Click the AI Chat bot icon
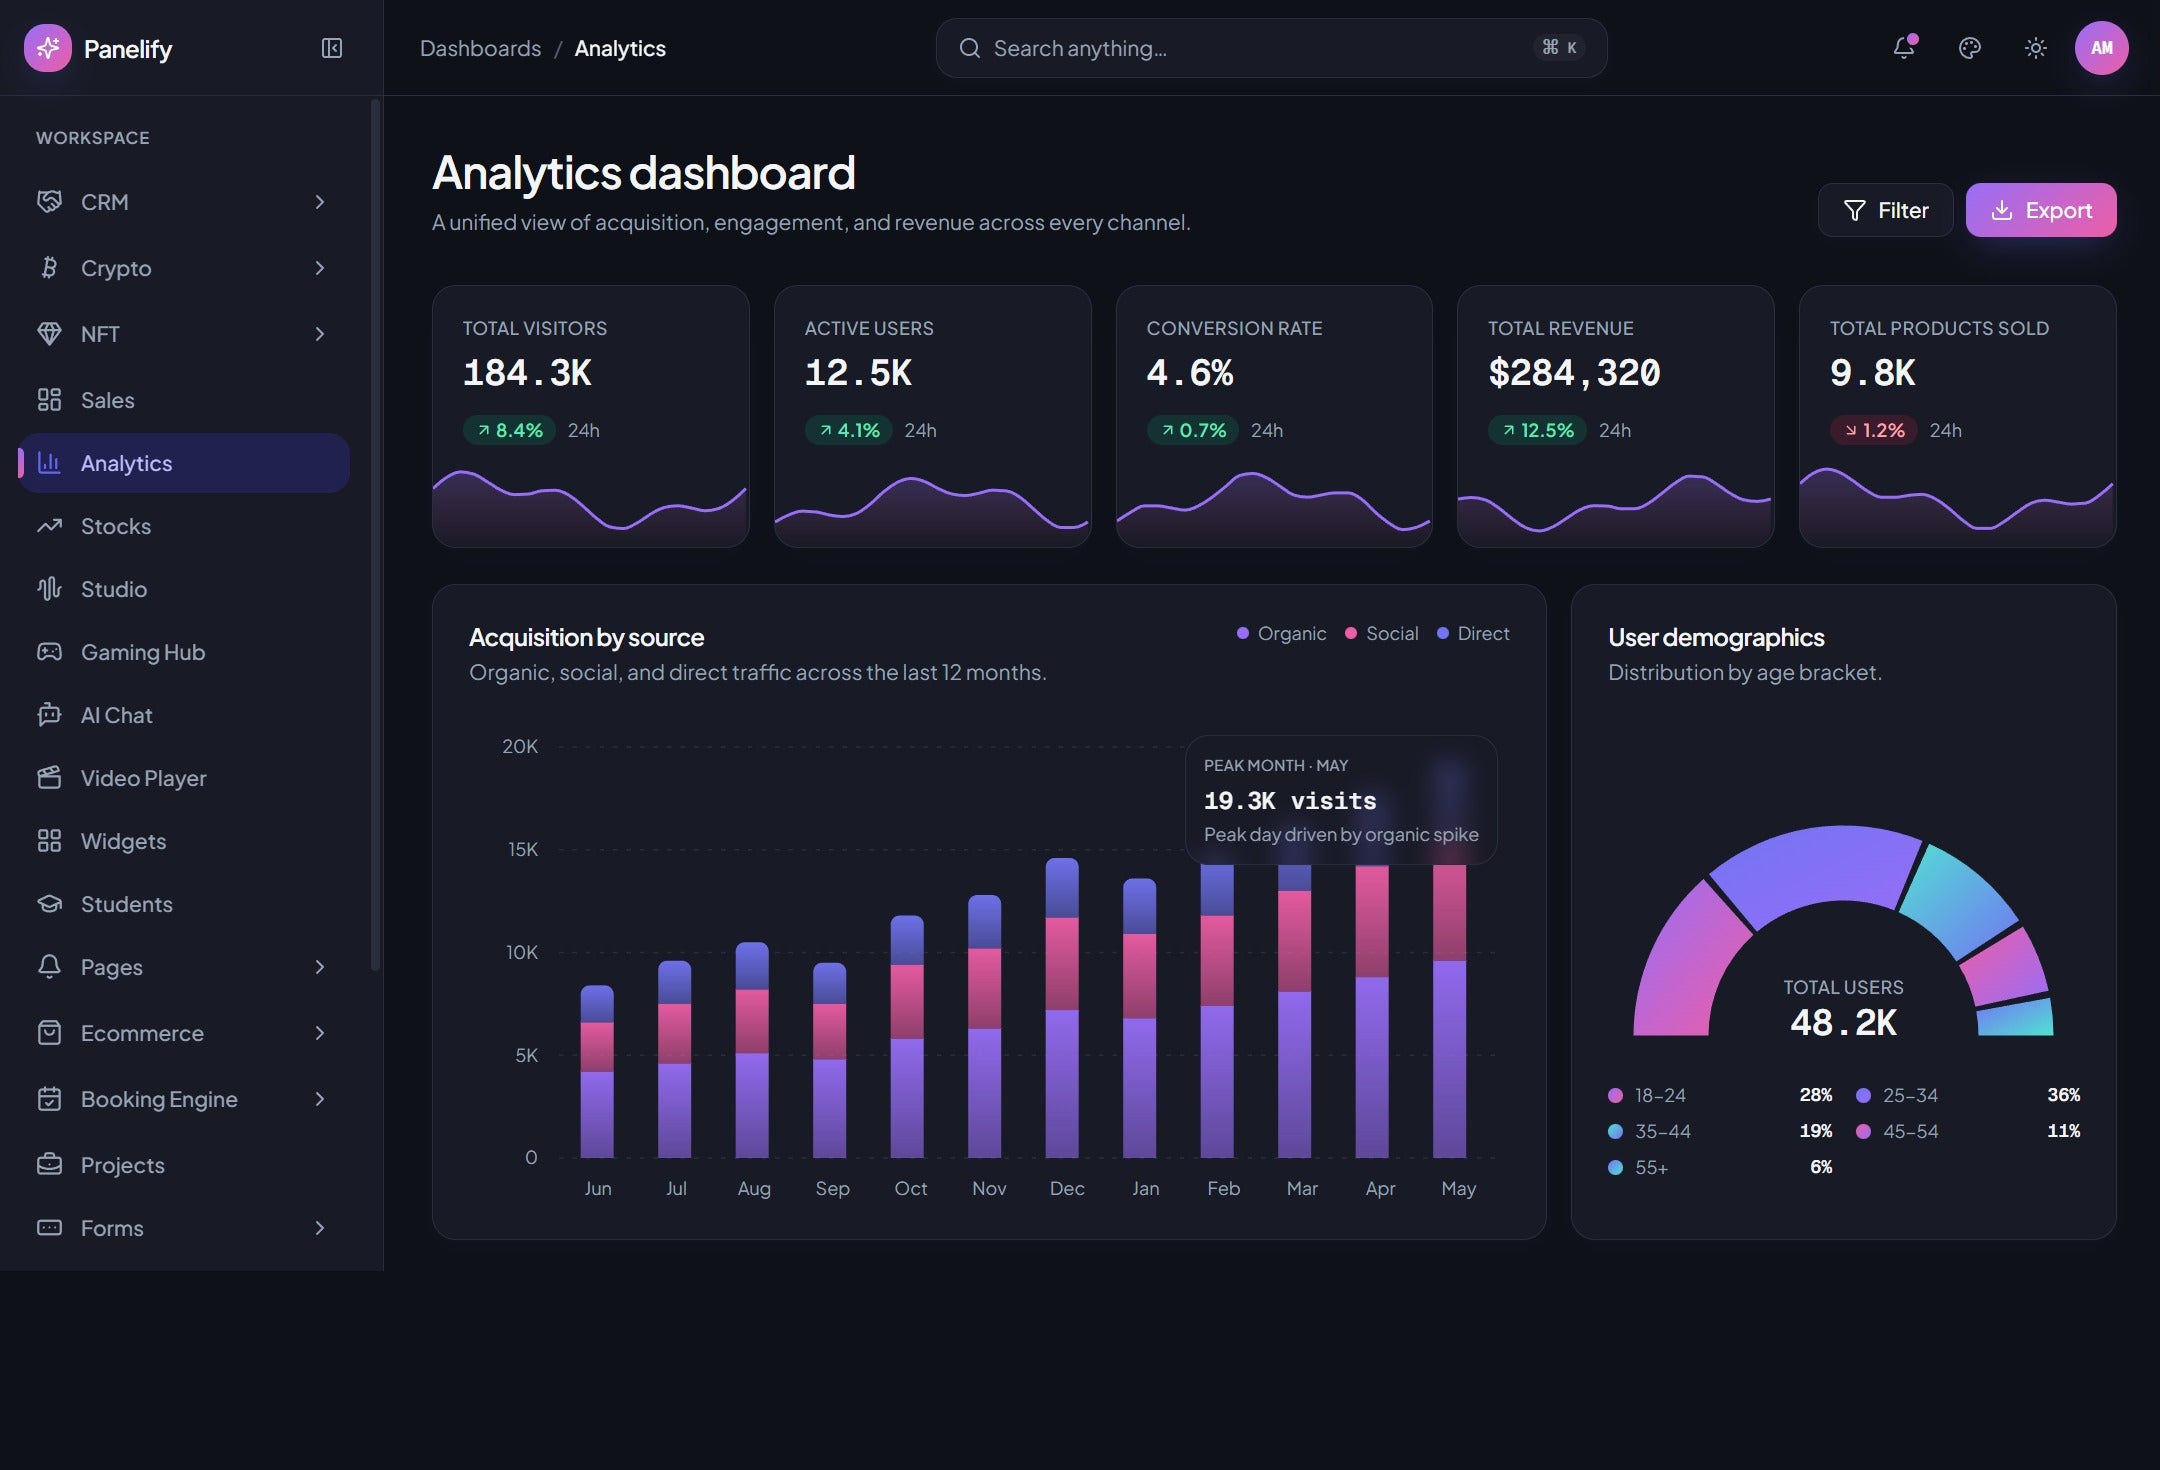This screenshot has width=2160, height=1470. click(49, 715)
